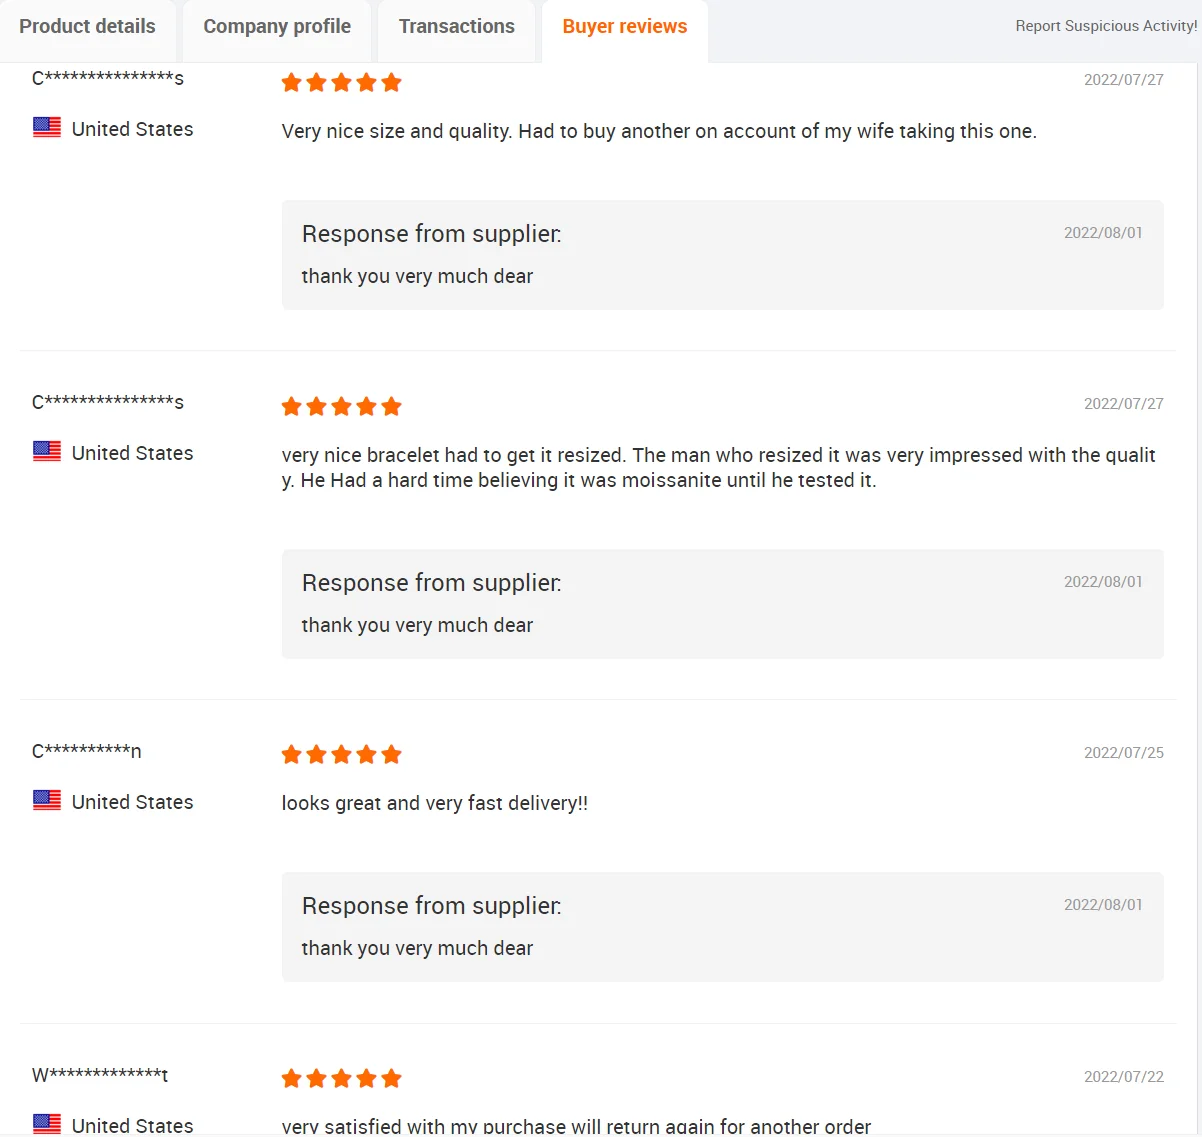The image size is (1202, 1137).
Task: Click the reviewer name W*************t
Action: [100, 1075]
